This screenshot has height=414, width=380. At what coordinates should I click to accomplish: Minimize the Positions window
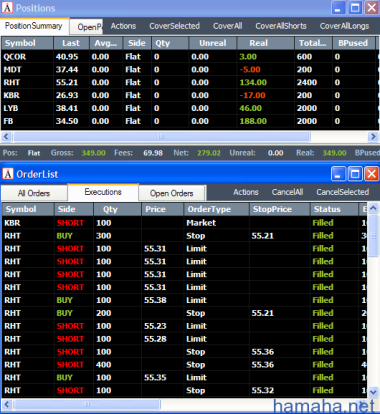[338, 7]
